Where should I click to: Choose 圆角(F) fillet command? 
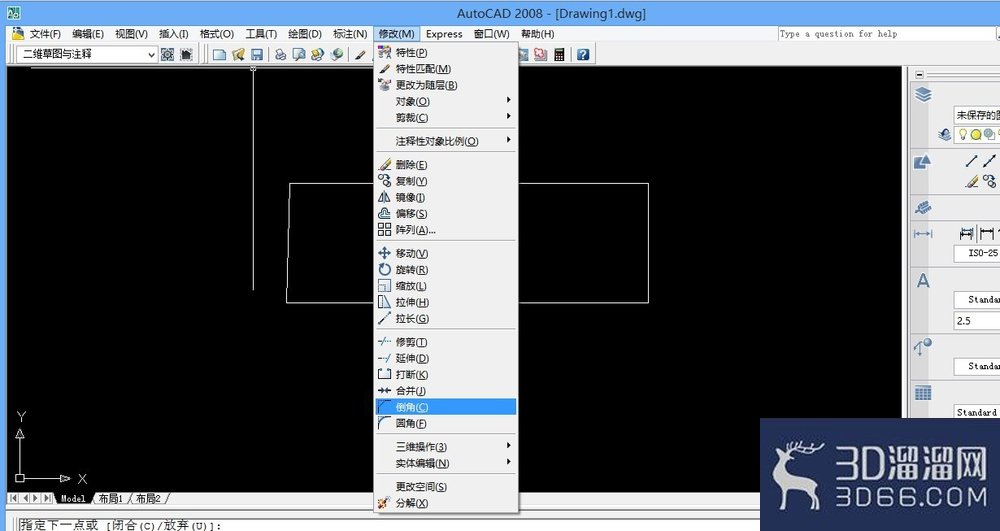pyautogui.click(x=446, y=423)
